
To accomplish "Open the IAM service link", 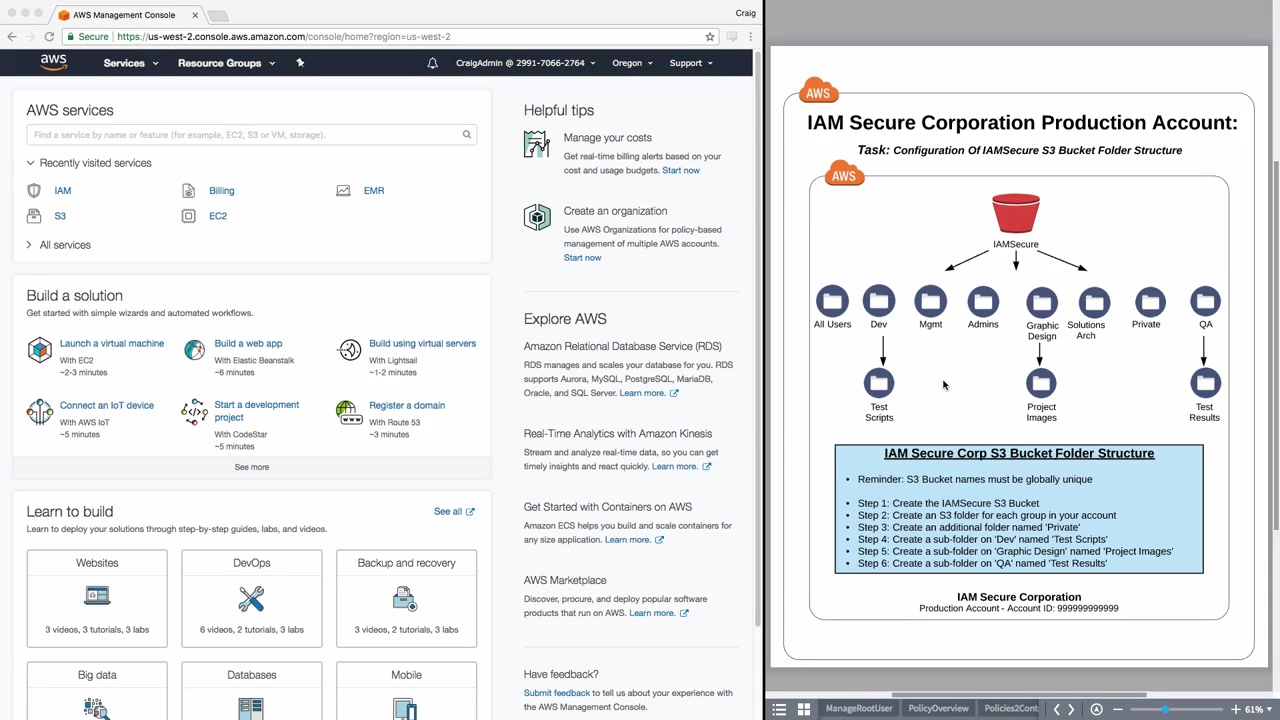I will pyautogui.click(x=63, y=190).
